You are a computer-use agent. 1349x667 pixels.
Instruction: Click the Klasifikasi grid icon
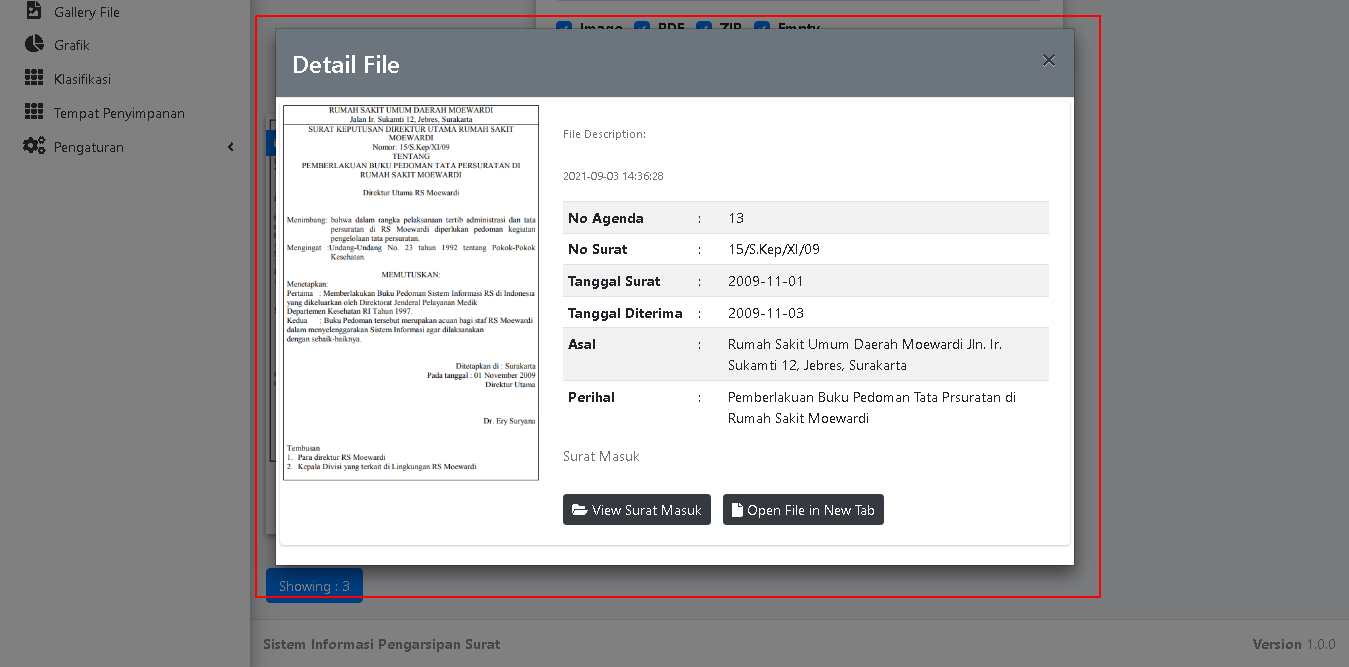click(x=33, y=78)
